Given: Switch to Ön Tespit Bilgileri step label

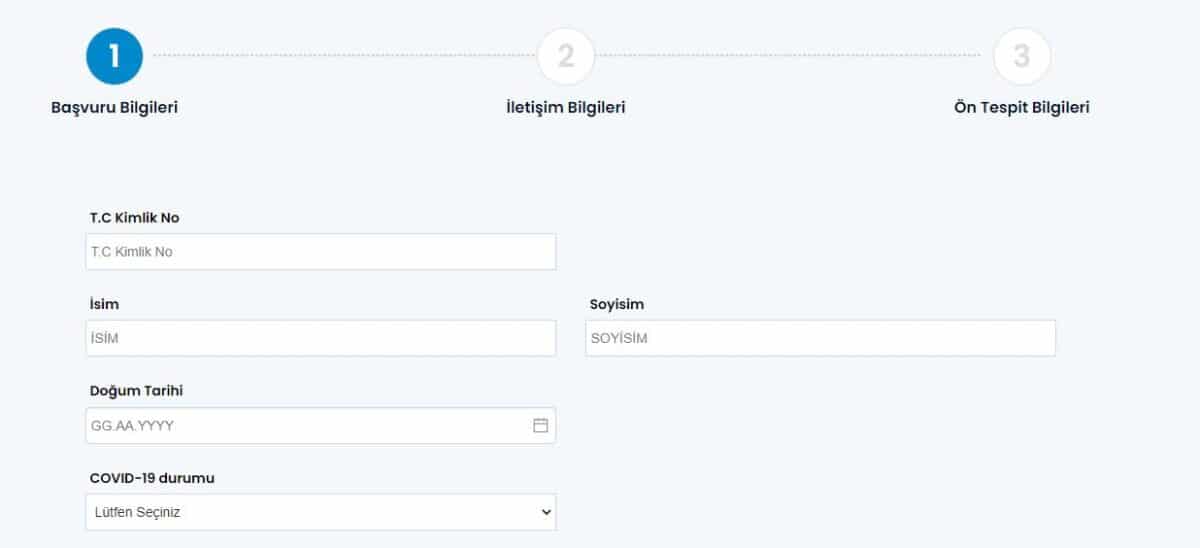Looking at the screenshot, I should tap(1021, 108).
